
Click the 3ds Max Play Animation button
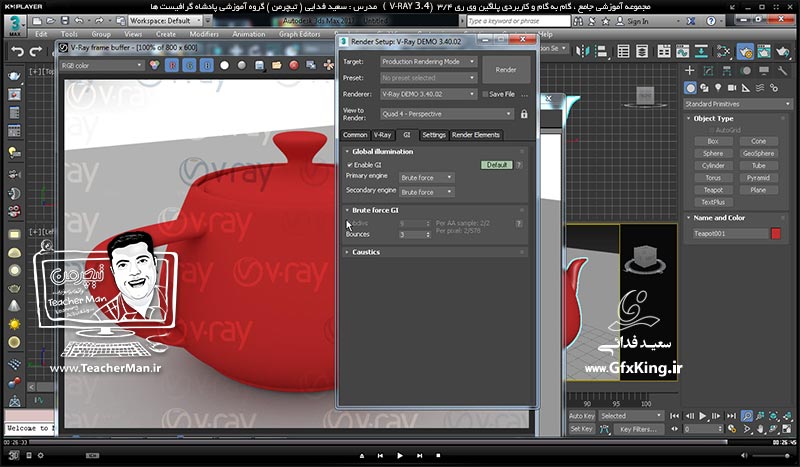click(x=703, y=416)
